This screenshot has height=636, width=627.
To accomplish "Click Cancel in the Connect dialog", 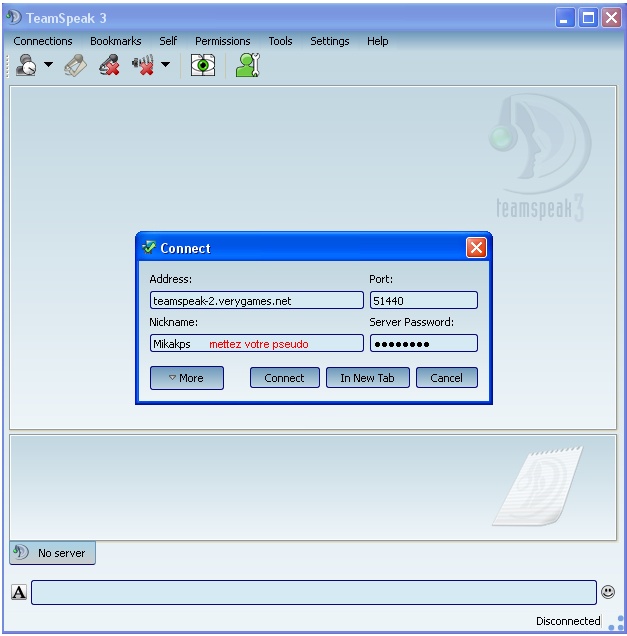I will tap(447, 378).
